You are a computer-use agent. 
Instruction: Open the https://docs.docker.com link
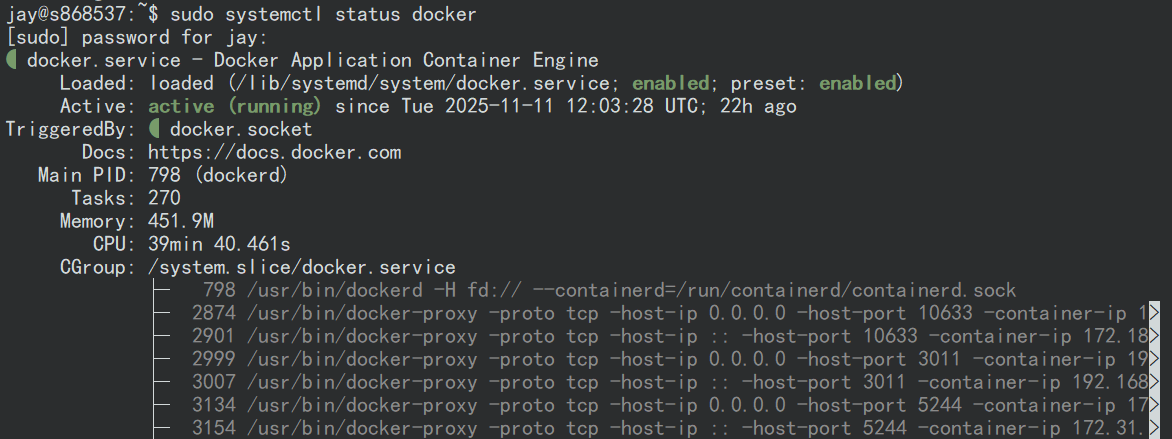pyautogui.click(x=274, y=152)
